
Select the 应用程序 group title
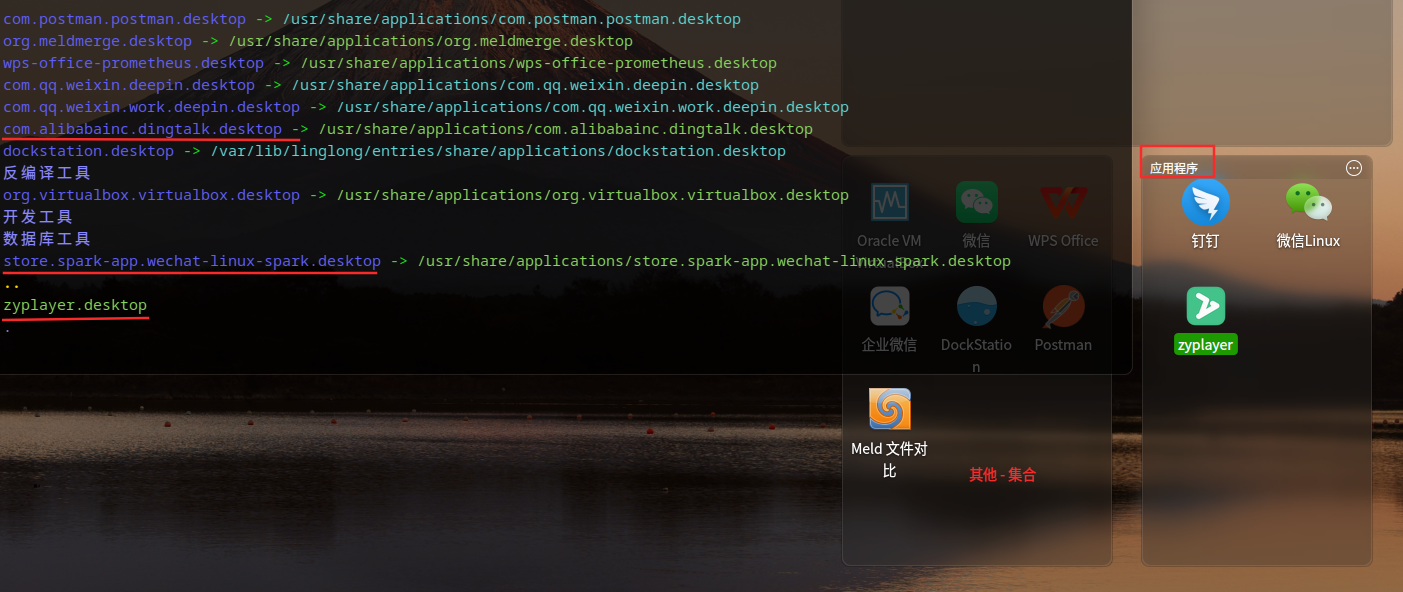click(x=1174, y=168)
